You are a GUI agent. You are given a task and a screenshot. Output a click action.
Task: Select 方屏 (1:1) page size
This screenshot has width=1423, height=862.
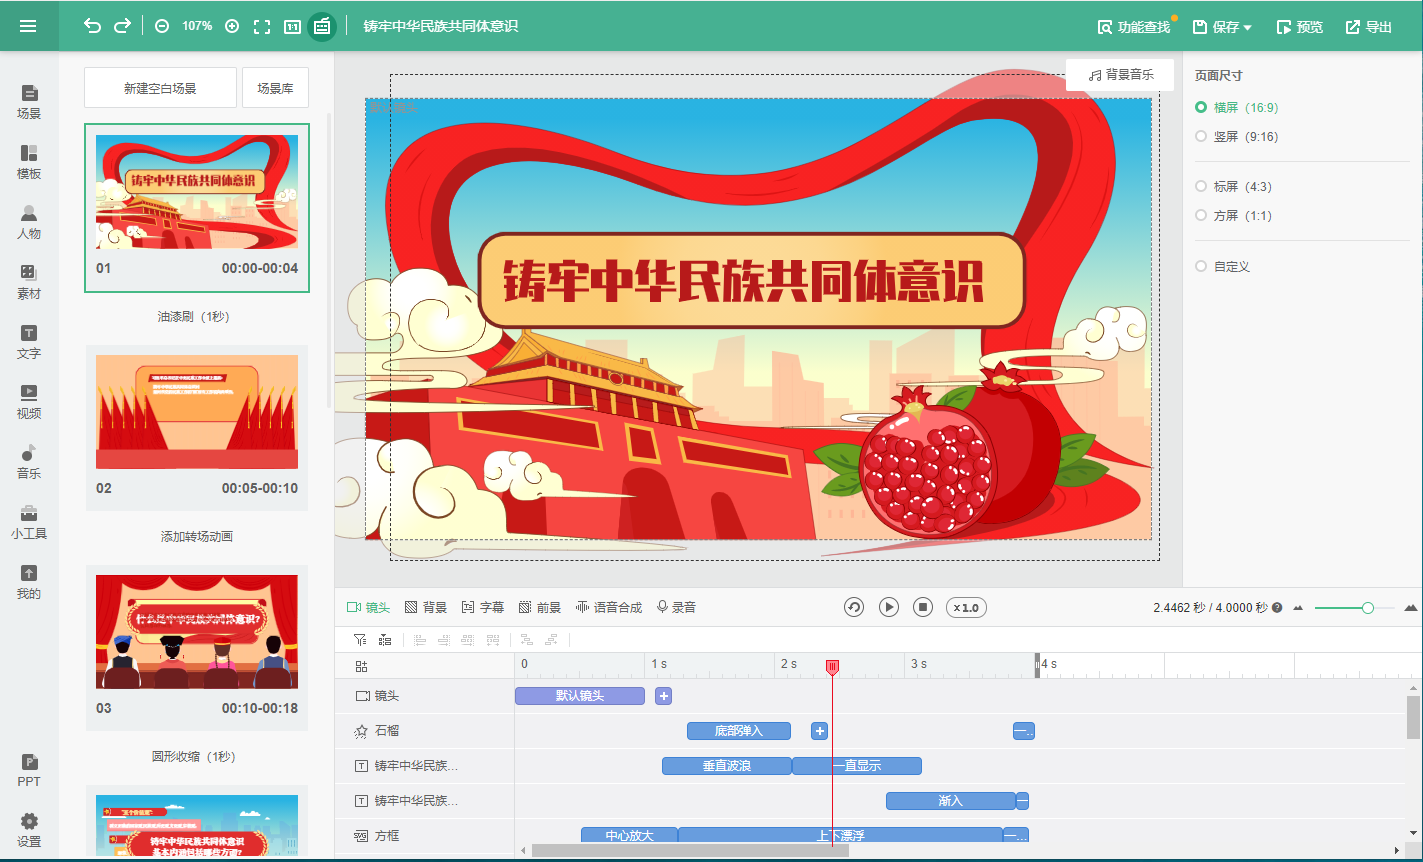tap(1233, 215)
